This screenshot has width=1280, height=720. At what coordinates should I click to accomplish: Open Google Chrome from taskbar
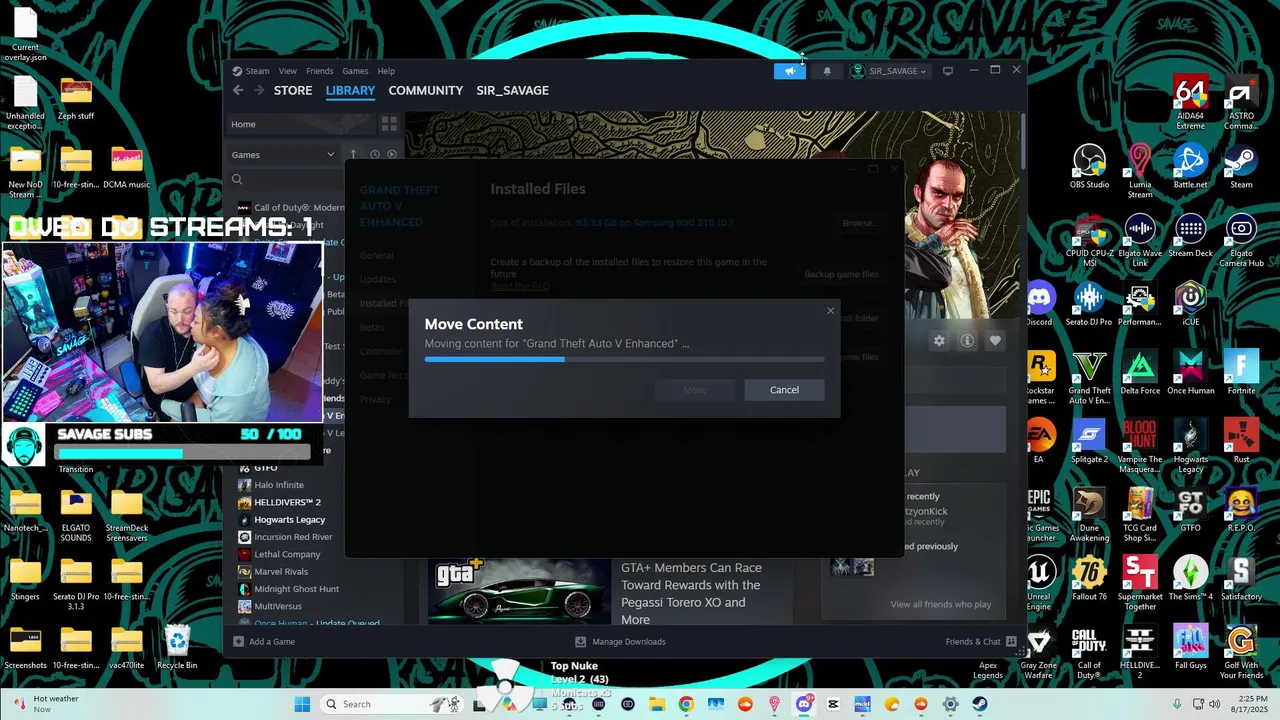coord(686,704)
